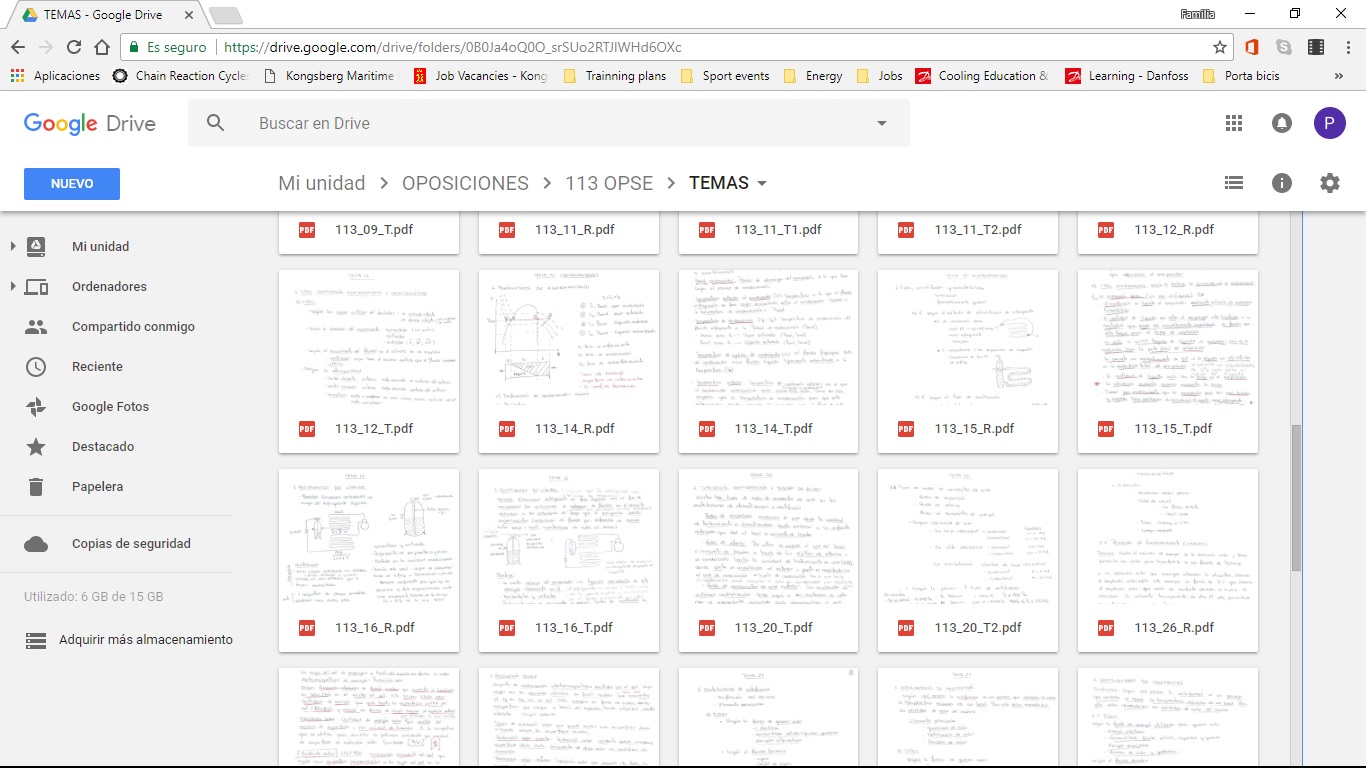The width and height of the screenshot is (1366, 768).
Task: Click the browser address bar URL
Action: [453, 47]
